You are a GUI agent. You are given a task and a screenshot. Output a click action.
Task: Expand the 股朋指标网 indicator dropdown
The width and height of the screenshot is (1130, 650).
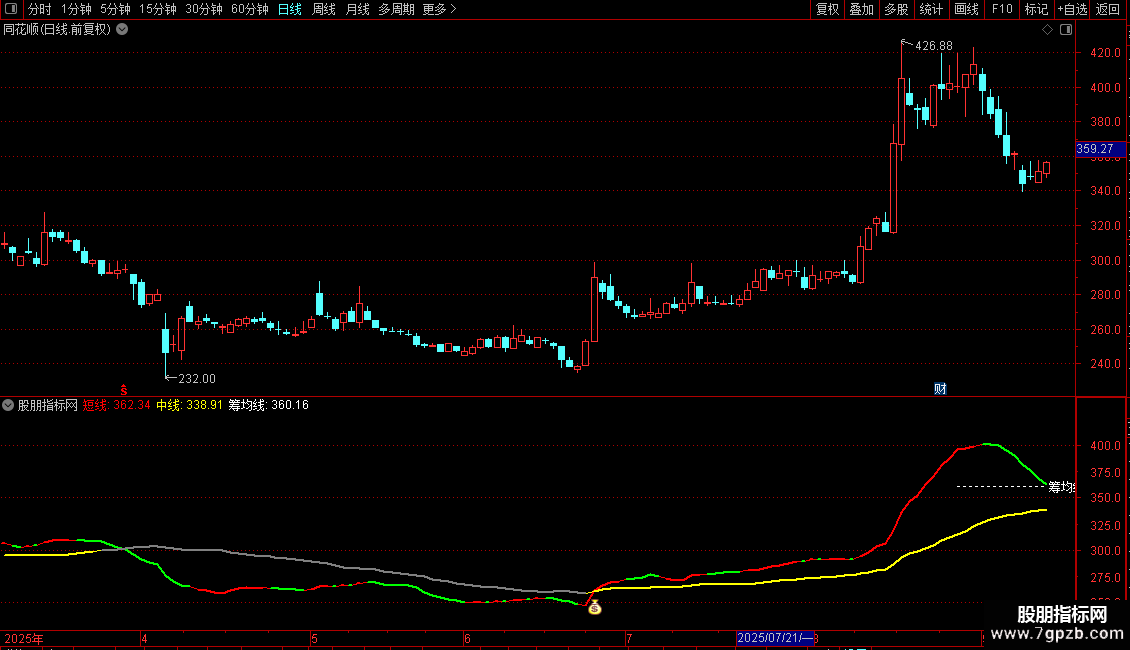pyautogui.click(x=8, y=405)
